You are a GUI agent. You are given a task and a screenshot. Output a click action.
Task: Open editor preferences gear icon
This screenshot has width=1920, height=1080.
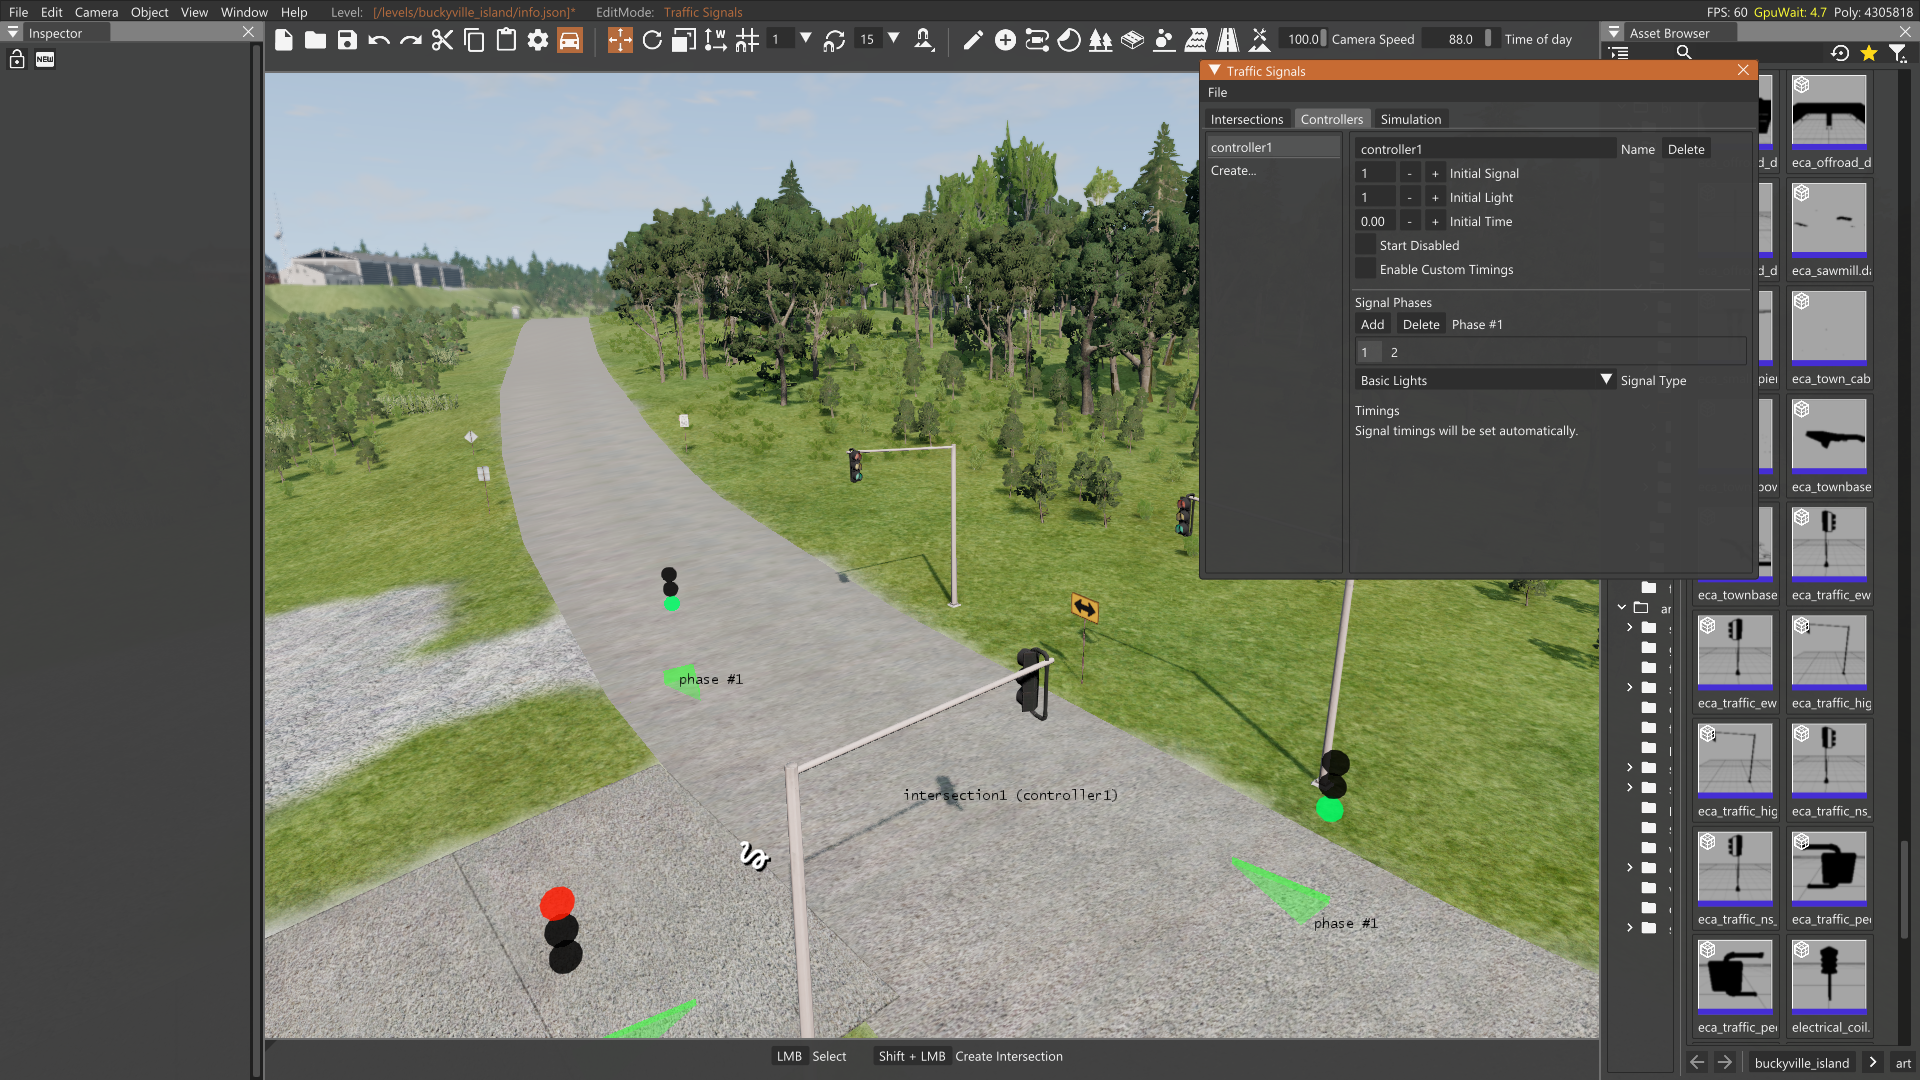tap(538, 40)
